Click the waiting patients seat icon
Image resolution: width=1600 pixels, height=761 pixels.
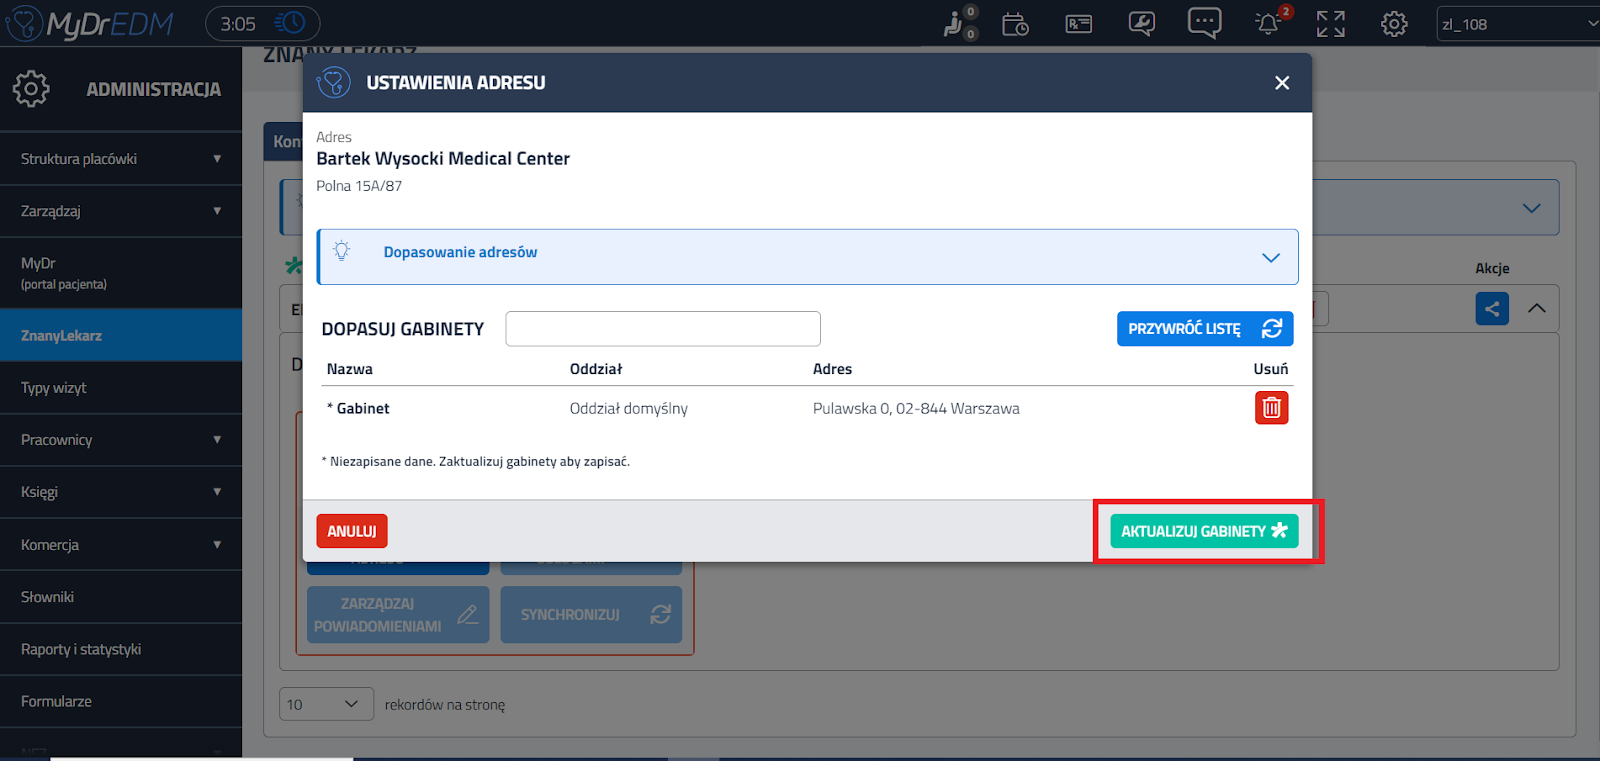(955, 24)
